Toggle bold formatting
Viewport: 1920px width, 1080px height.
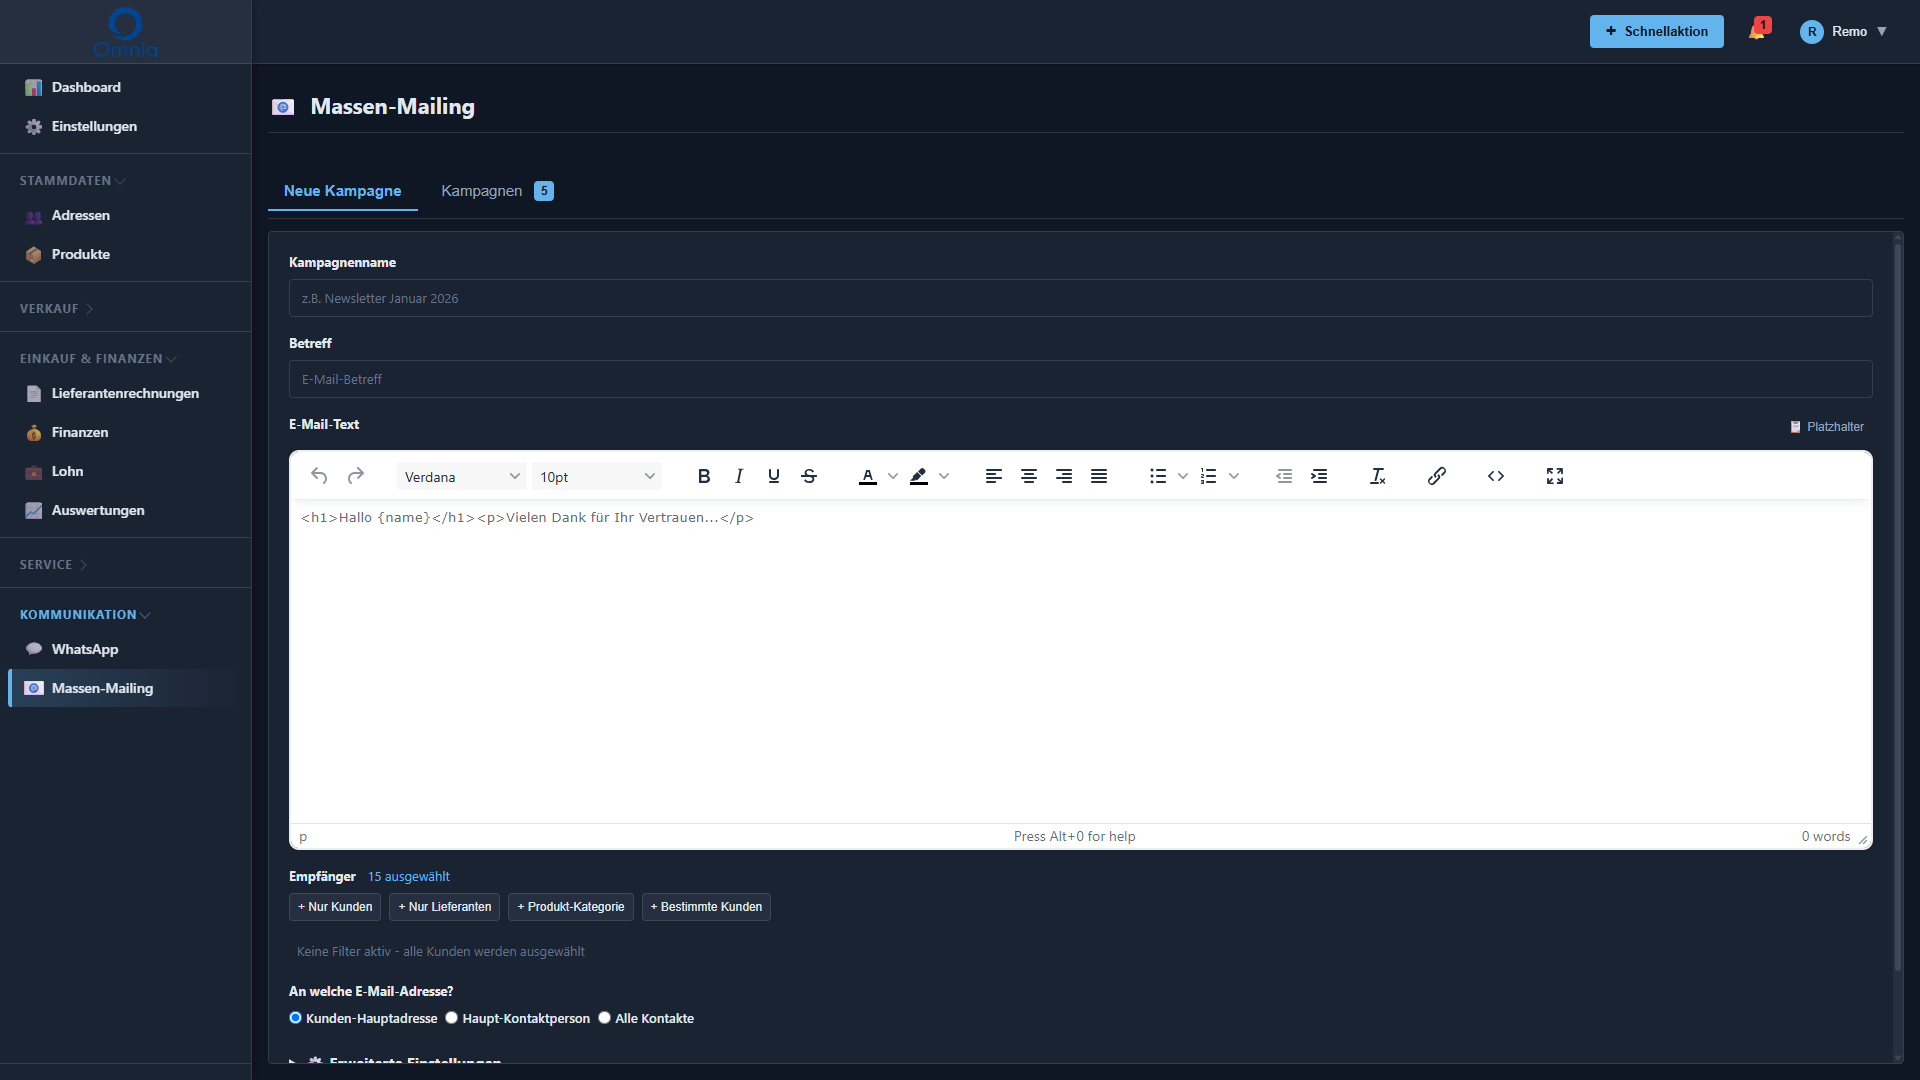(x=704, y=476)
